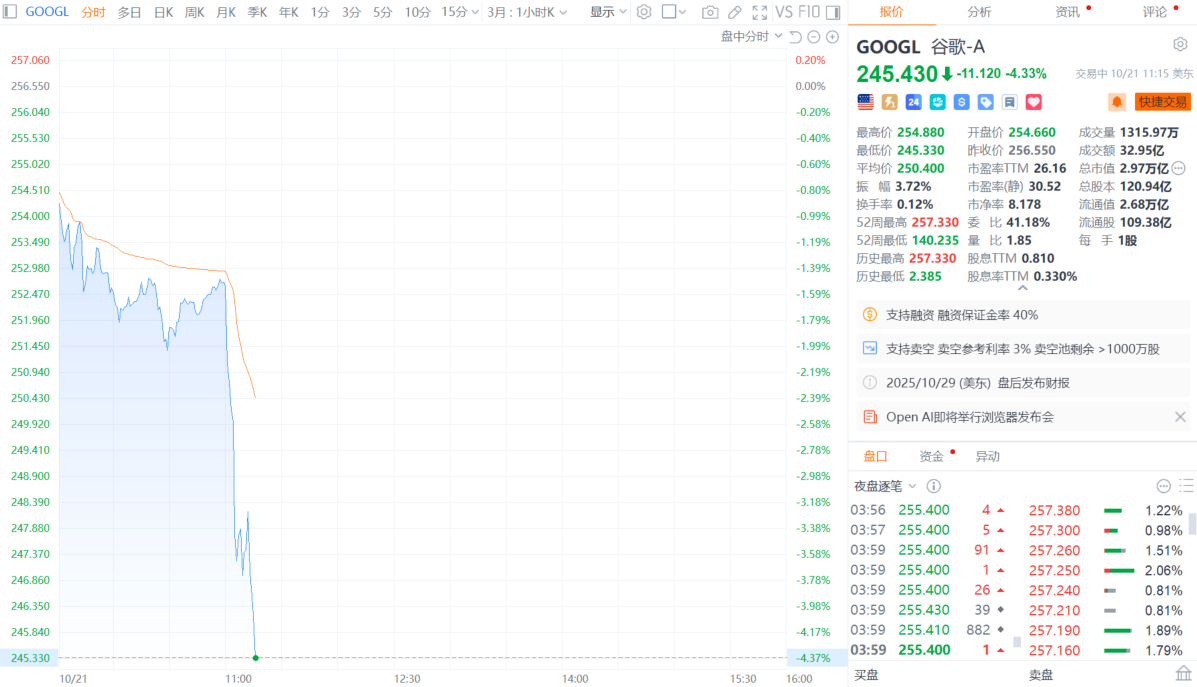Switch to 资金 capital flow tab
Viewport: 1197px width, 687px height.
[x=931, y=456]
